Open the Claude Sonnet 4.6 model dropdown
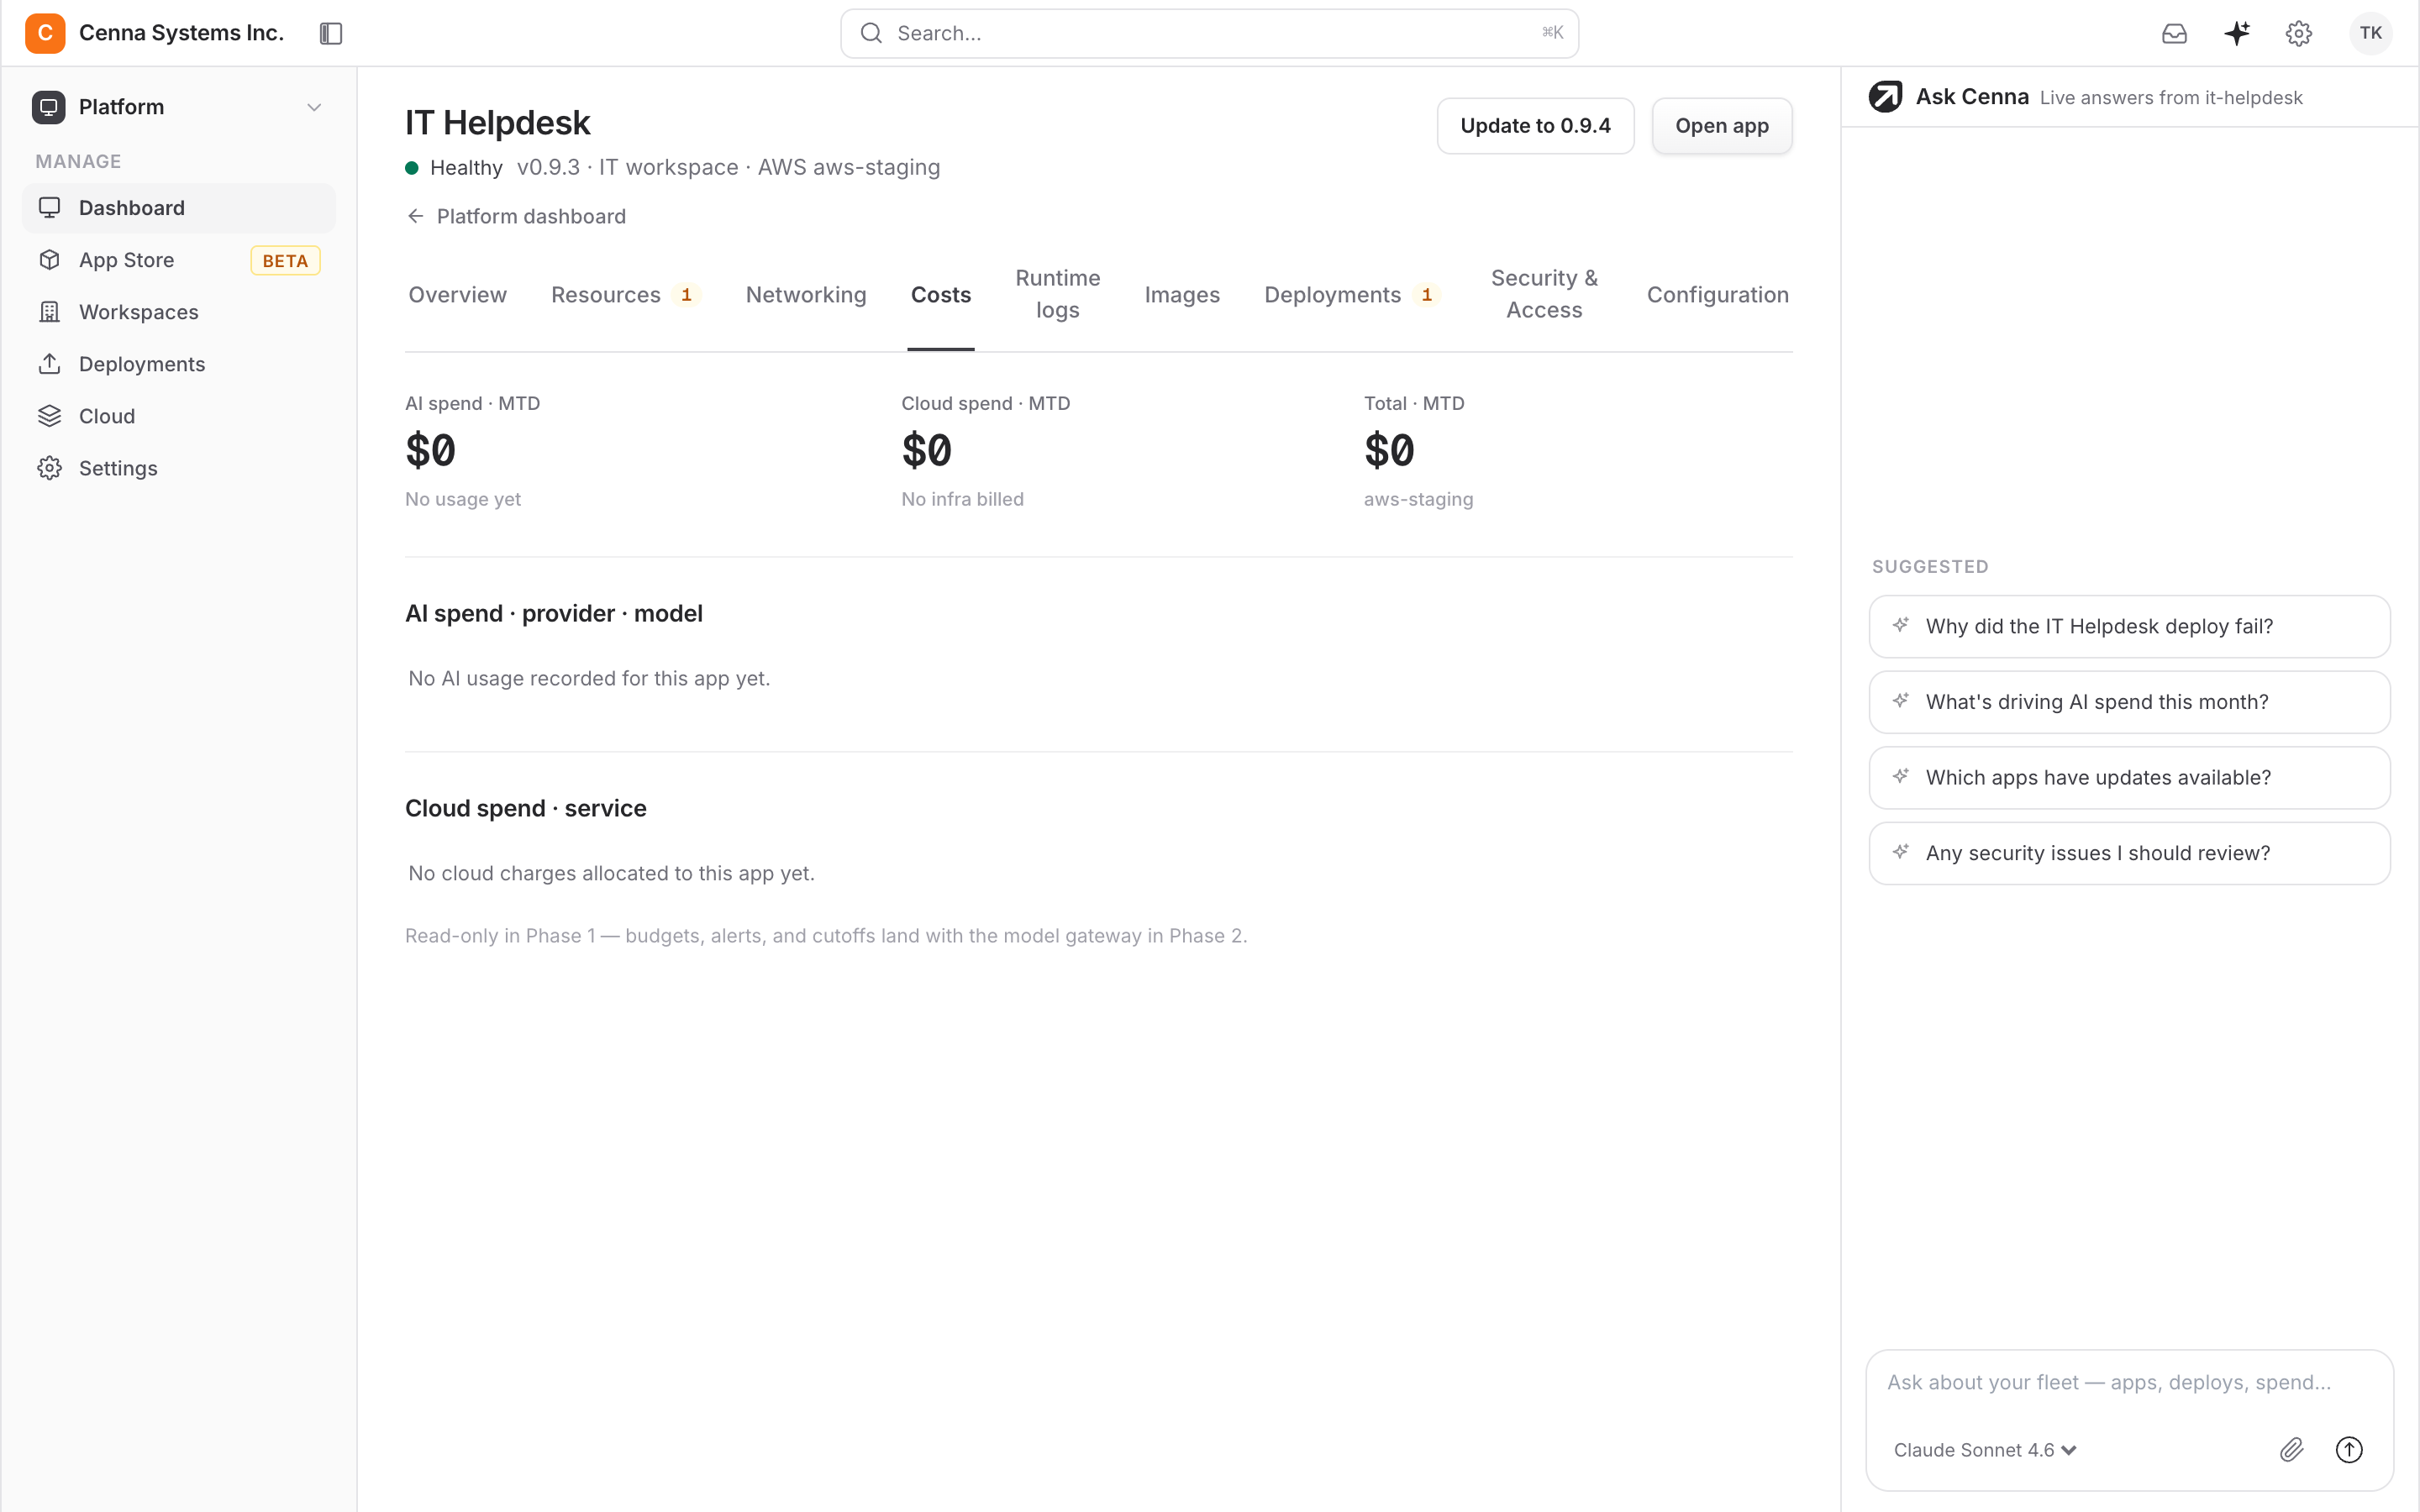2420x1512 pixels. click(1985, 1450)
